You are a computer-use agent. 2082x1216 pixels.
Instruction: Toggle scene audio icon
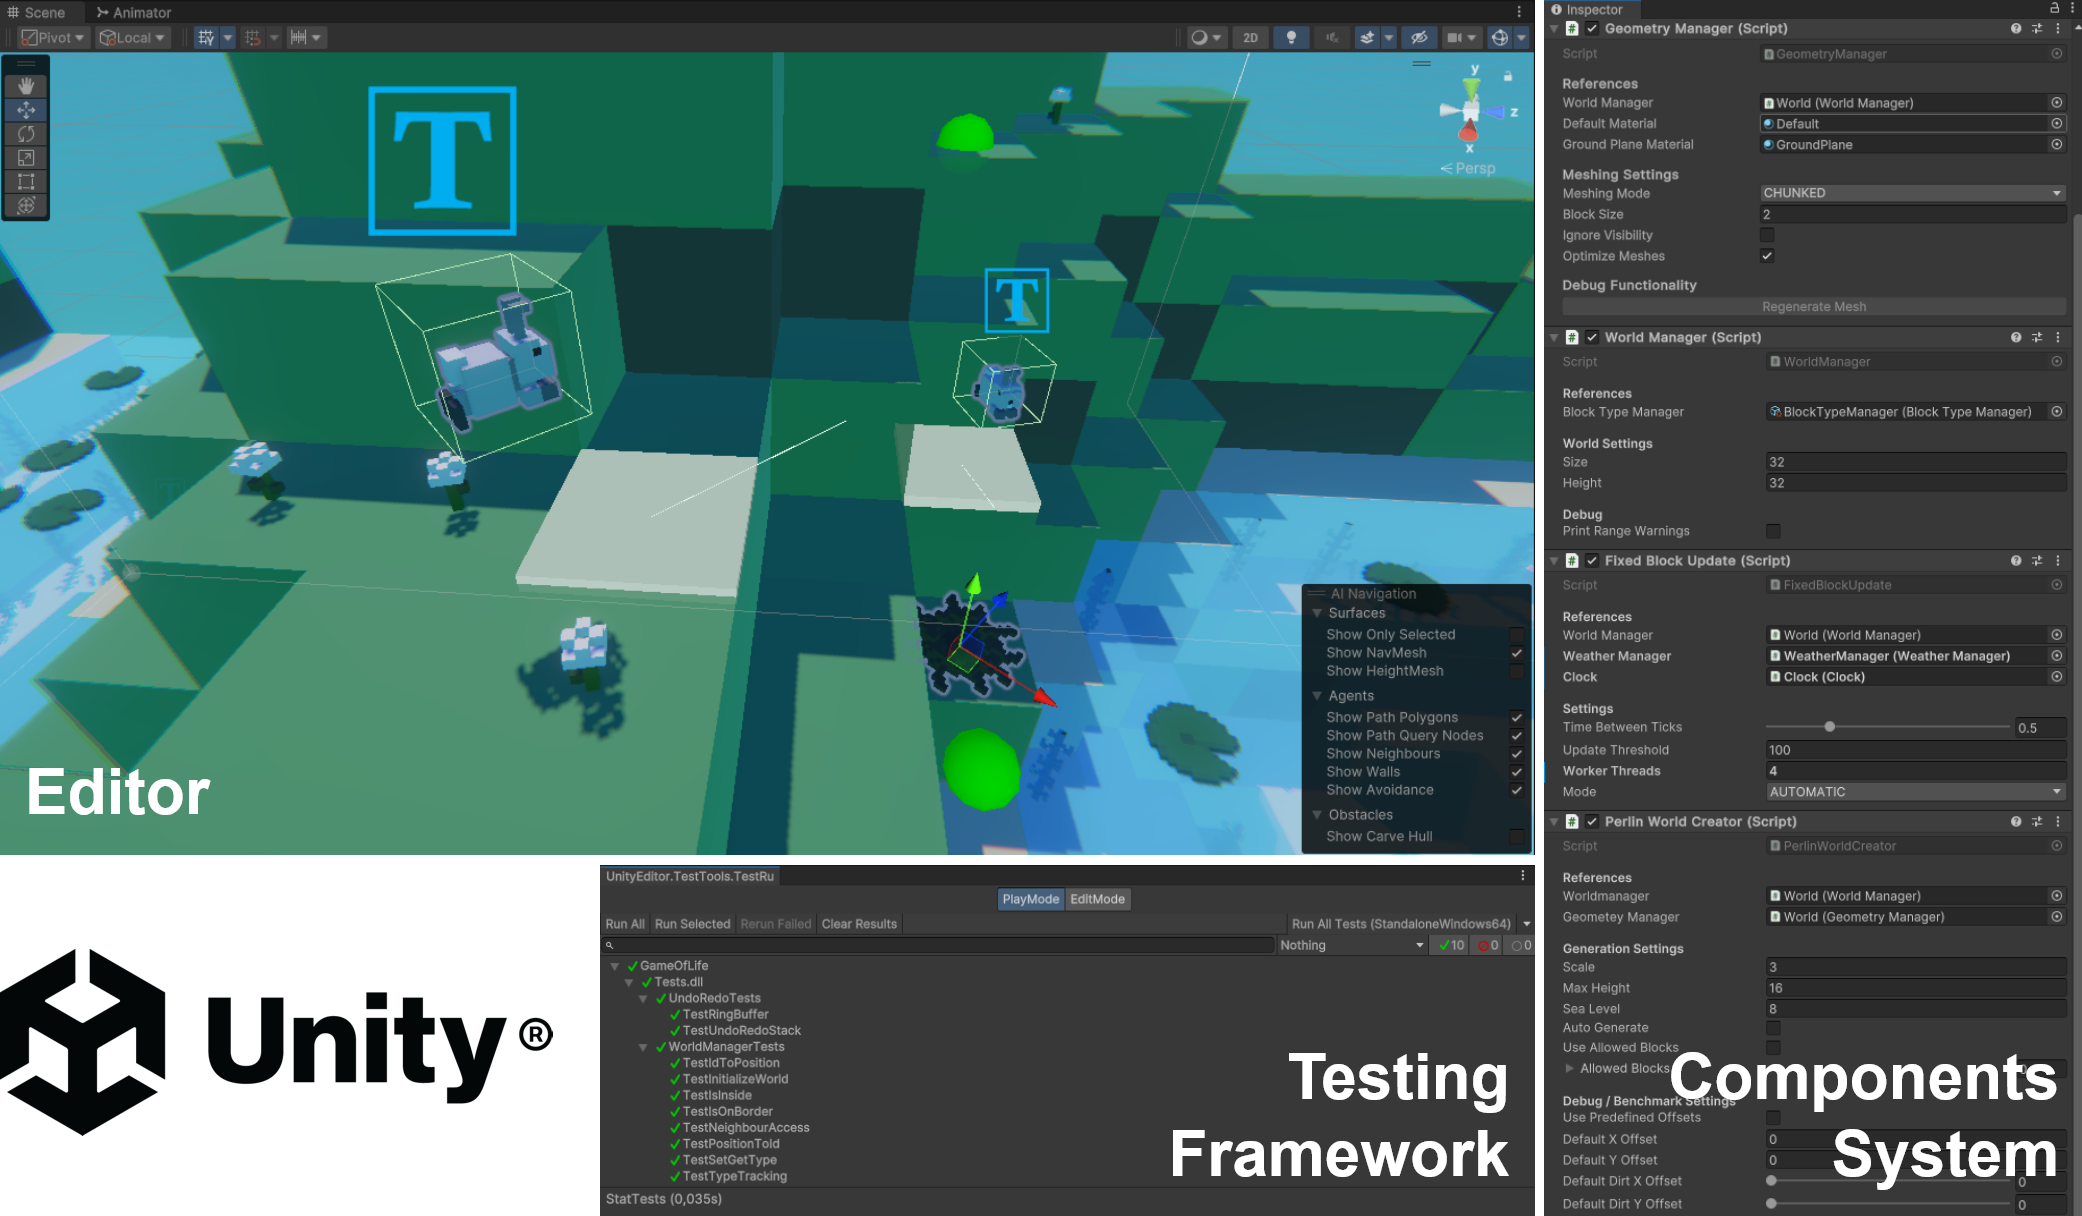pos(1332,38)
